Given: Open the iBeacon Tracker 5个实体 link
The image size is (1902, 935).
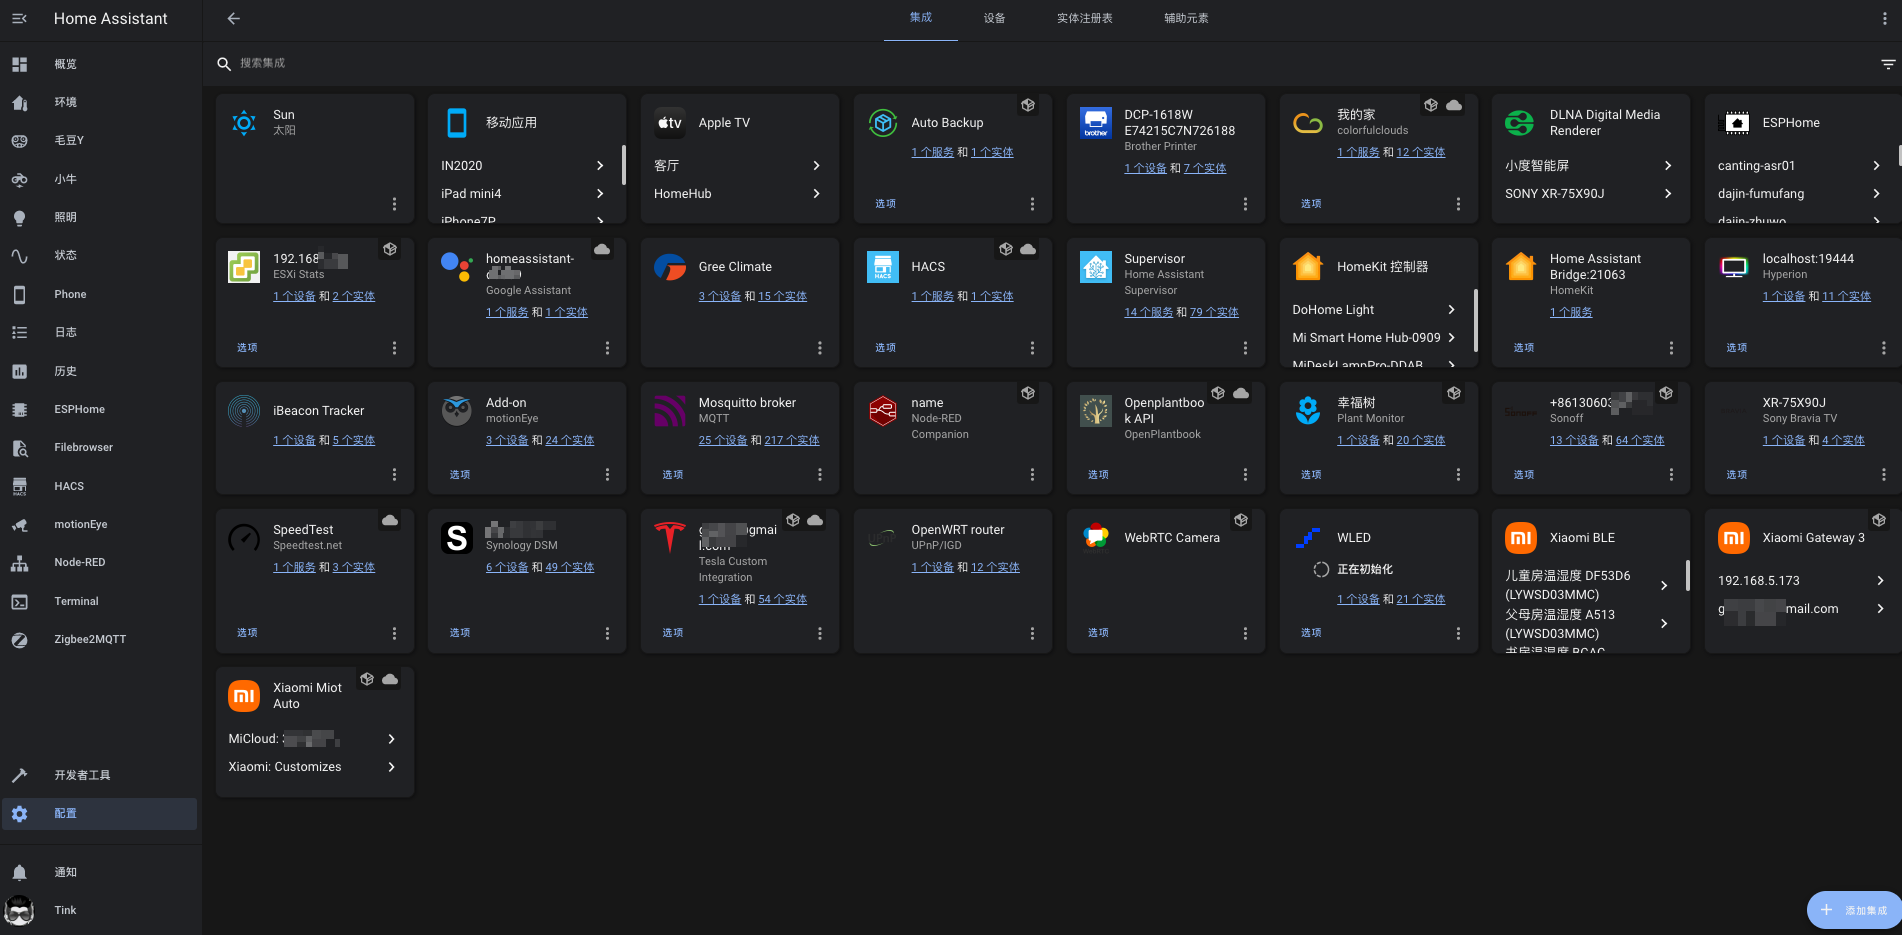Looking at the screenshot, I should [x=354, y=441].
